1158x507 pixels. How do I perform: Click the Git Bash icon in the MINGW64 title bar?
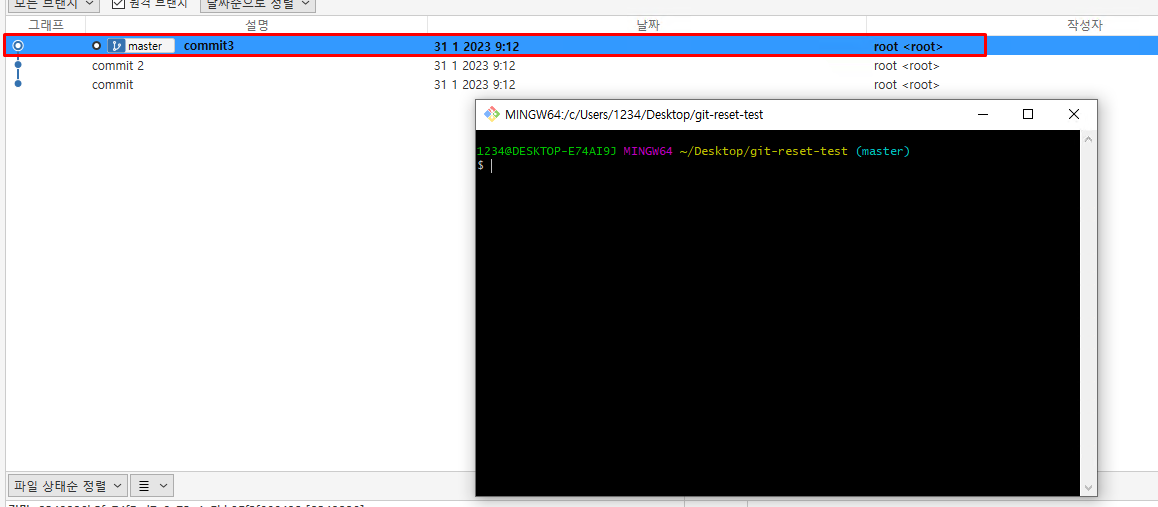click(491, 114)
